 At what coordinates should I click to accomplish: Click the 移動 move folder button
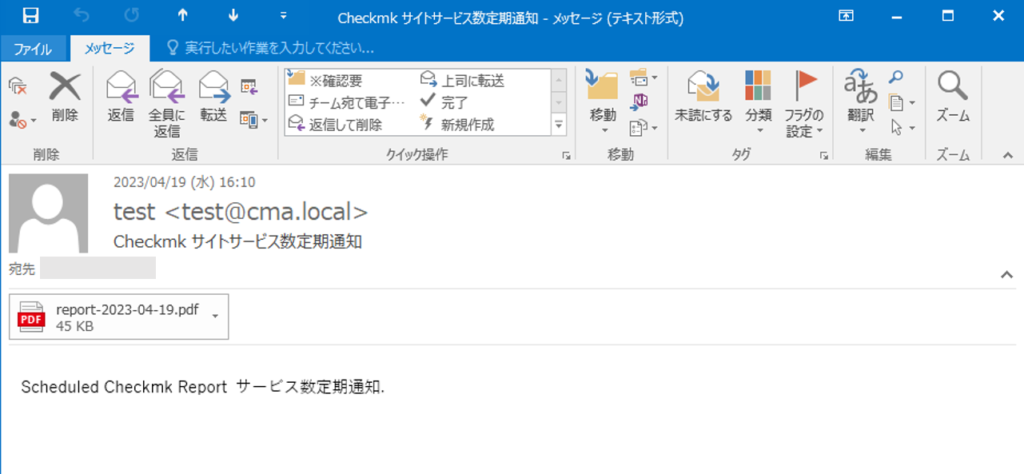(x=603, y=102)
